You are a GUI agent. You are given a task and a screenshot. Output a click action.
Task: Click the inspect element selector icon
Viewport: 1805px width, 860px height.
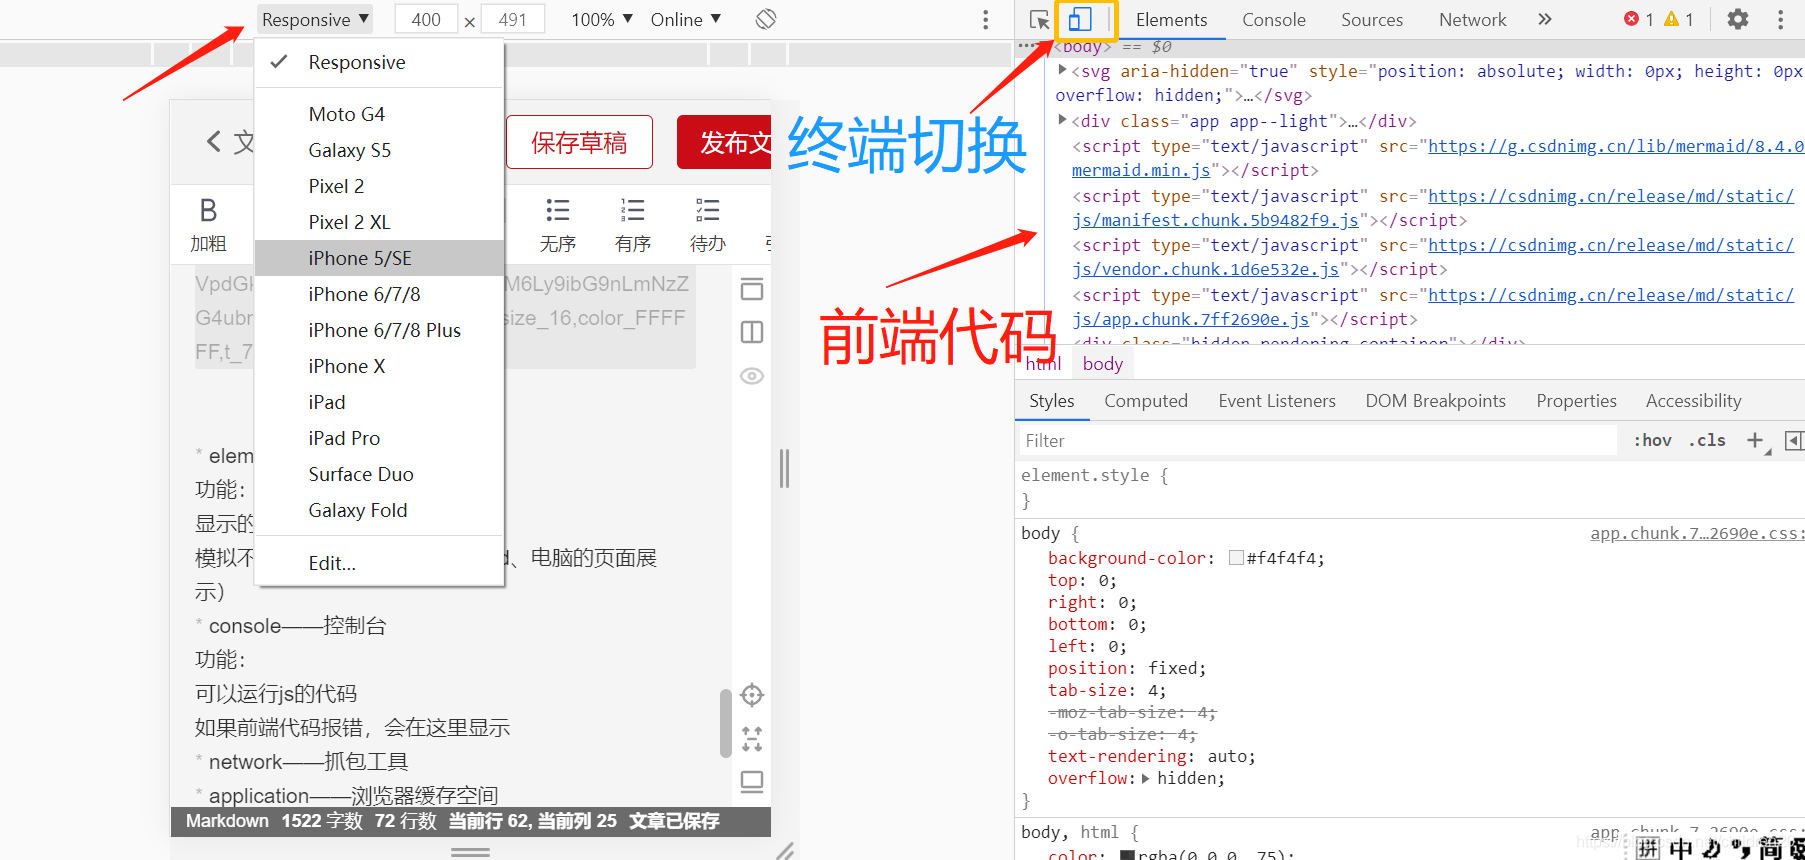[1039, 20]
